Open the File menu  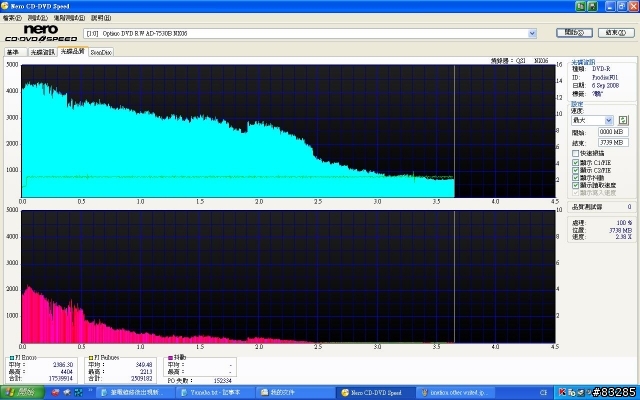pos(12,18)
